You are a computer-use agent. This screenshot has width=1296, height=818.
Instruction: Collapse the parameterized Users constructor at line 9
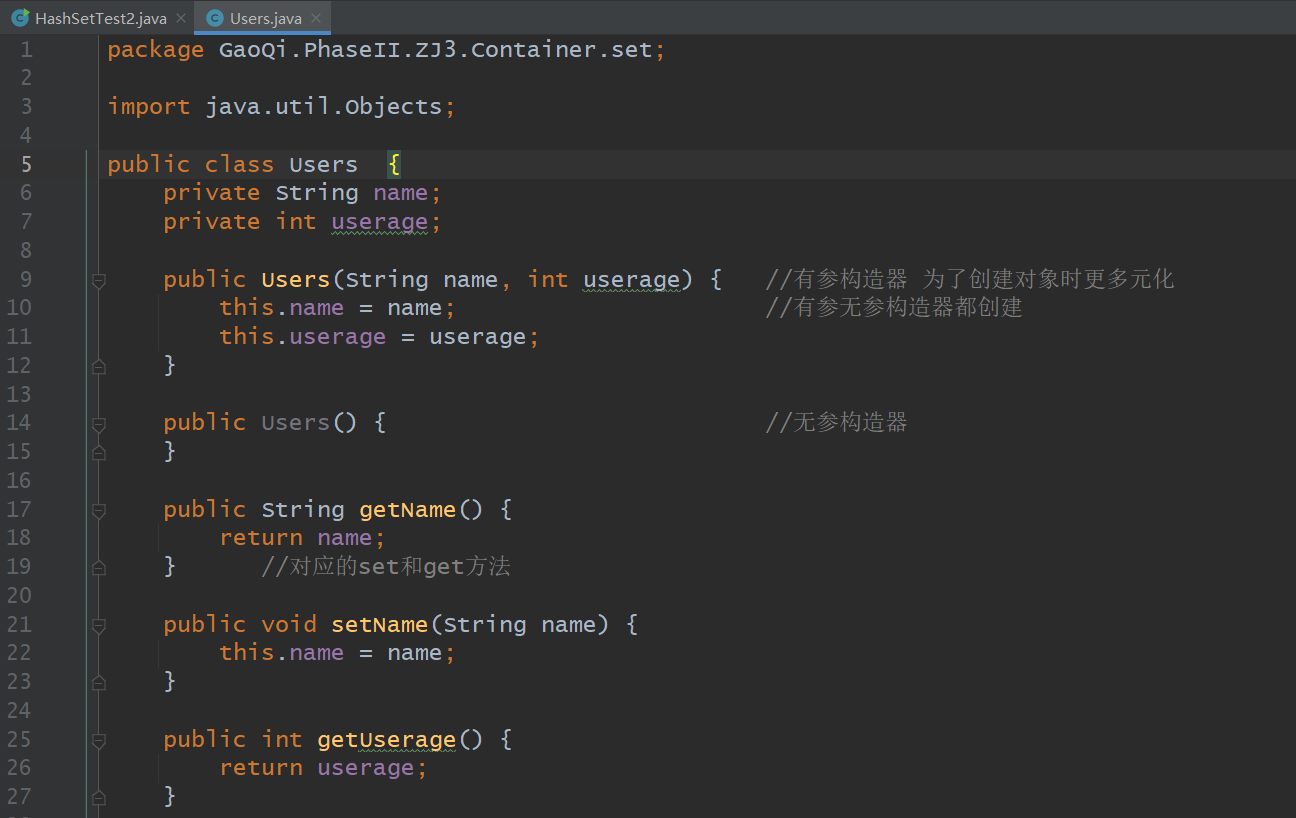[98, 281]
